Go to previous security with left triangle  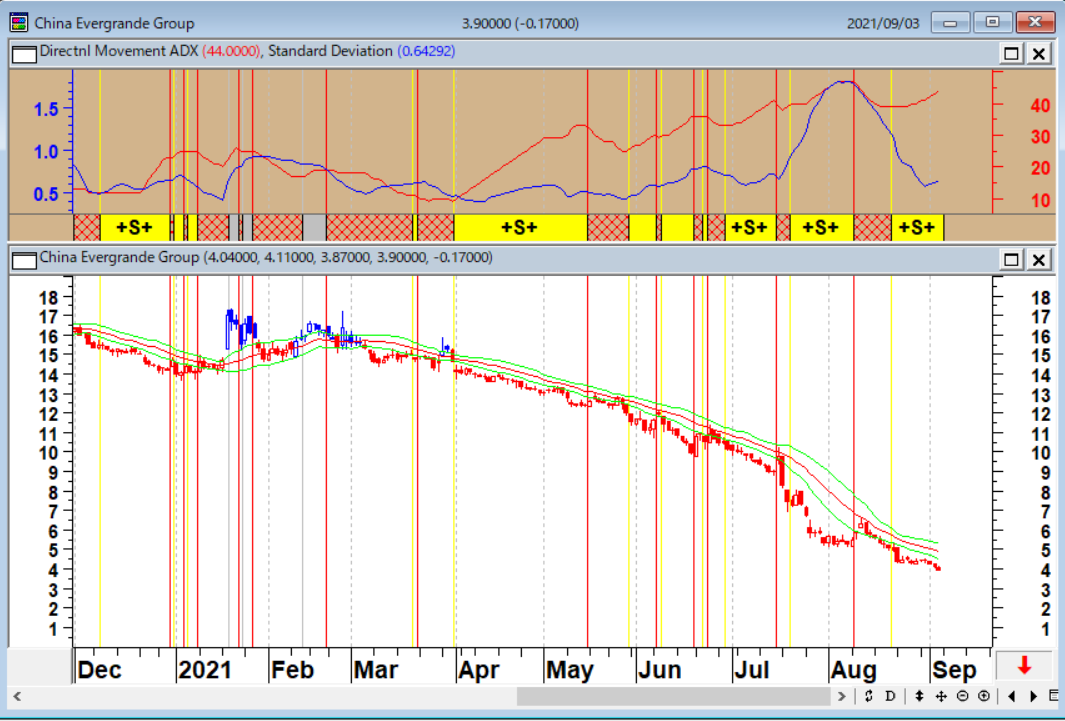click(1012, 696)
